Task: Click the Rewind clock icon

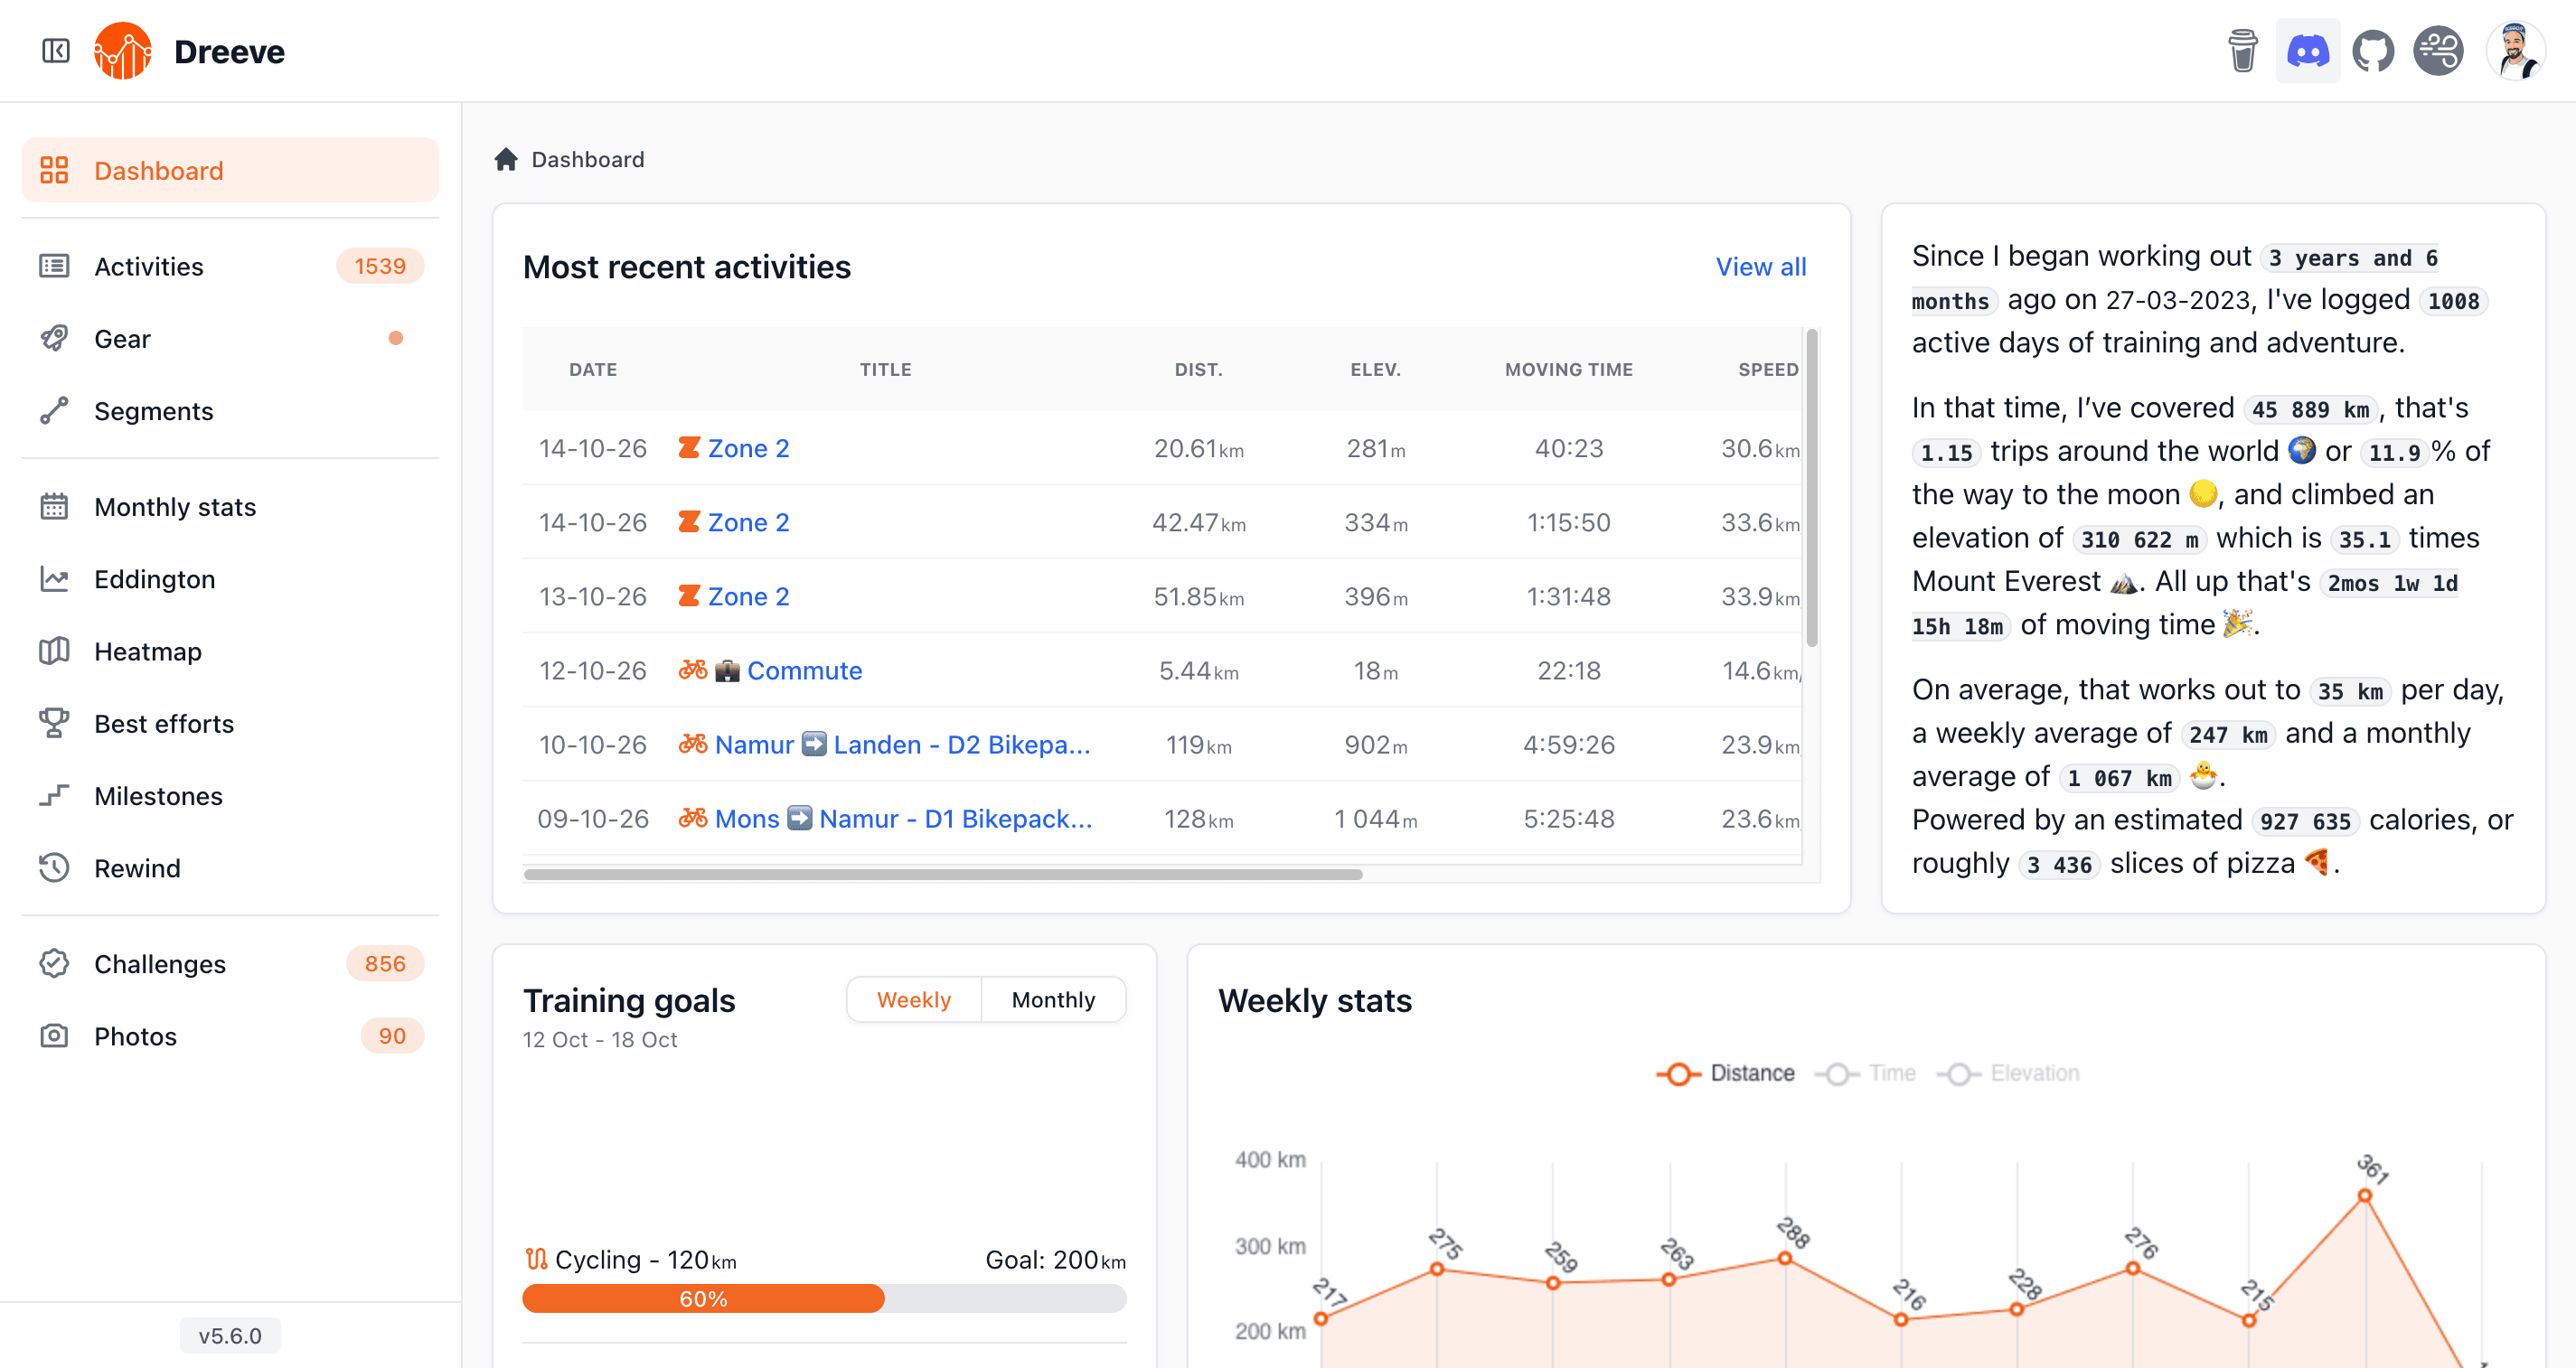Action: coord(54,868)
